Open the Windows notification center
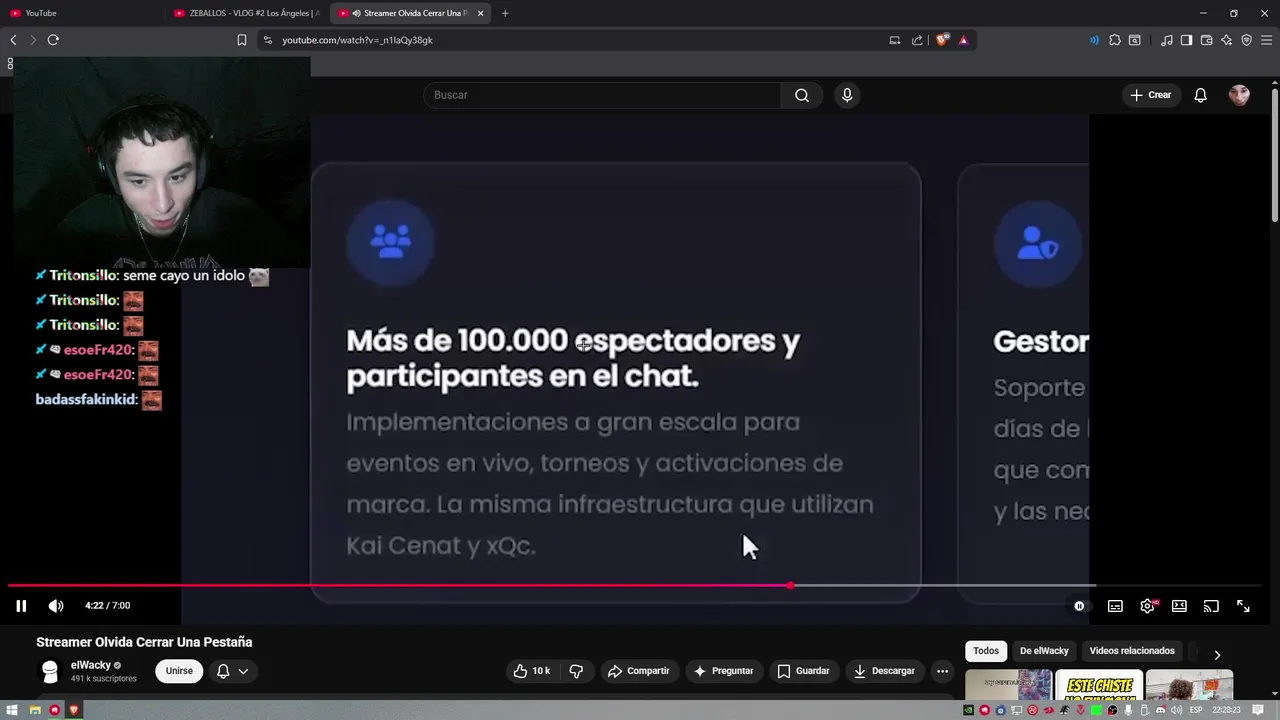Screen dimensions: 1280x720 [x=1258, y=710]
